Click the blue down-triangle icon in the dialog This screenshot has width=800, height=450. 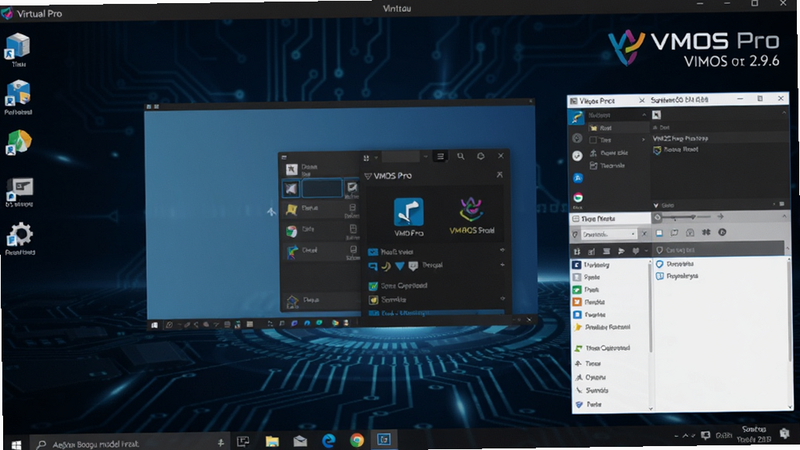point(399,266)
